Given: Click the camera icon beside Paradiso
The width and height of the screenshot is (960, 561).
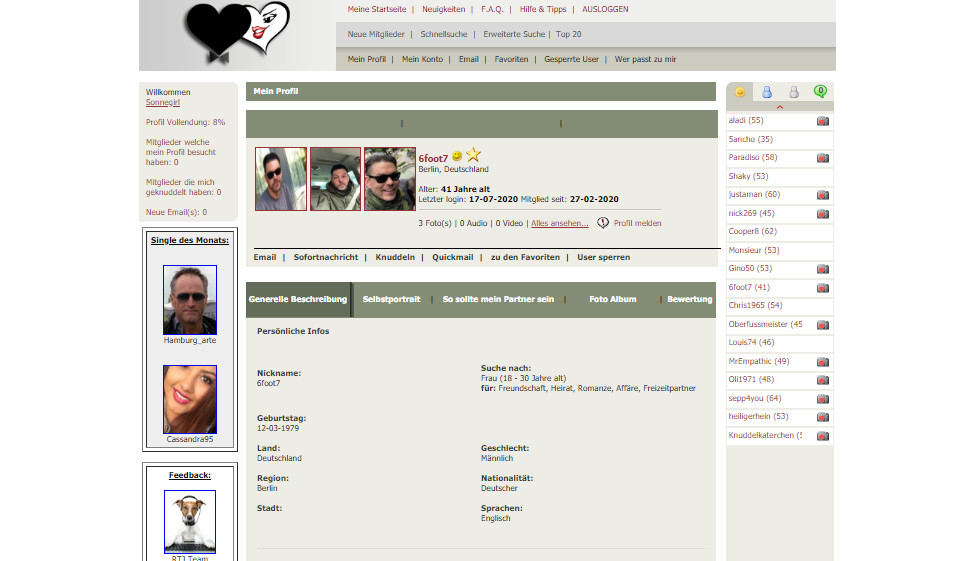Looking at the screenshot, I should point(823,158).
